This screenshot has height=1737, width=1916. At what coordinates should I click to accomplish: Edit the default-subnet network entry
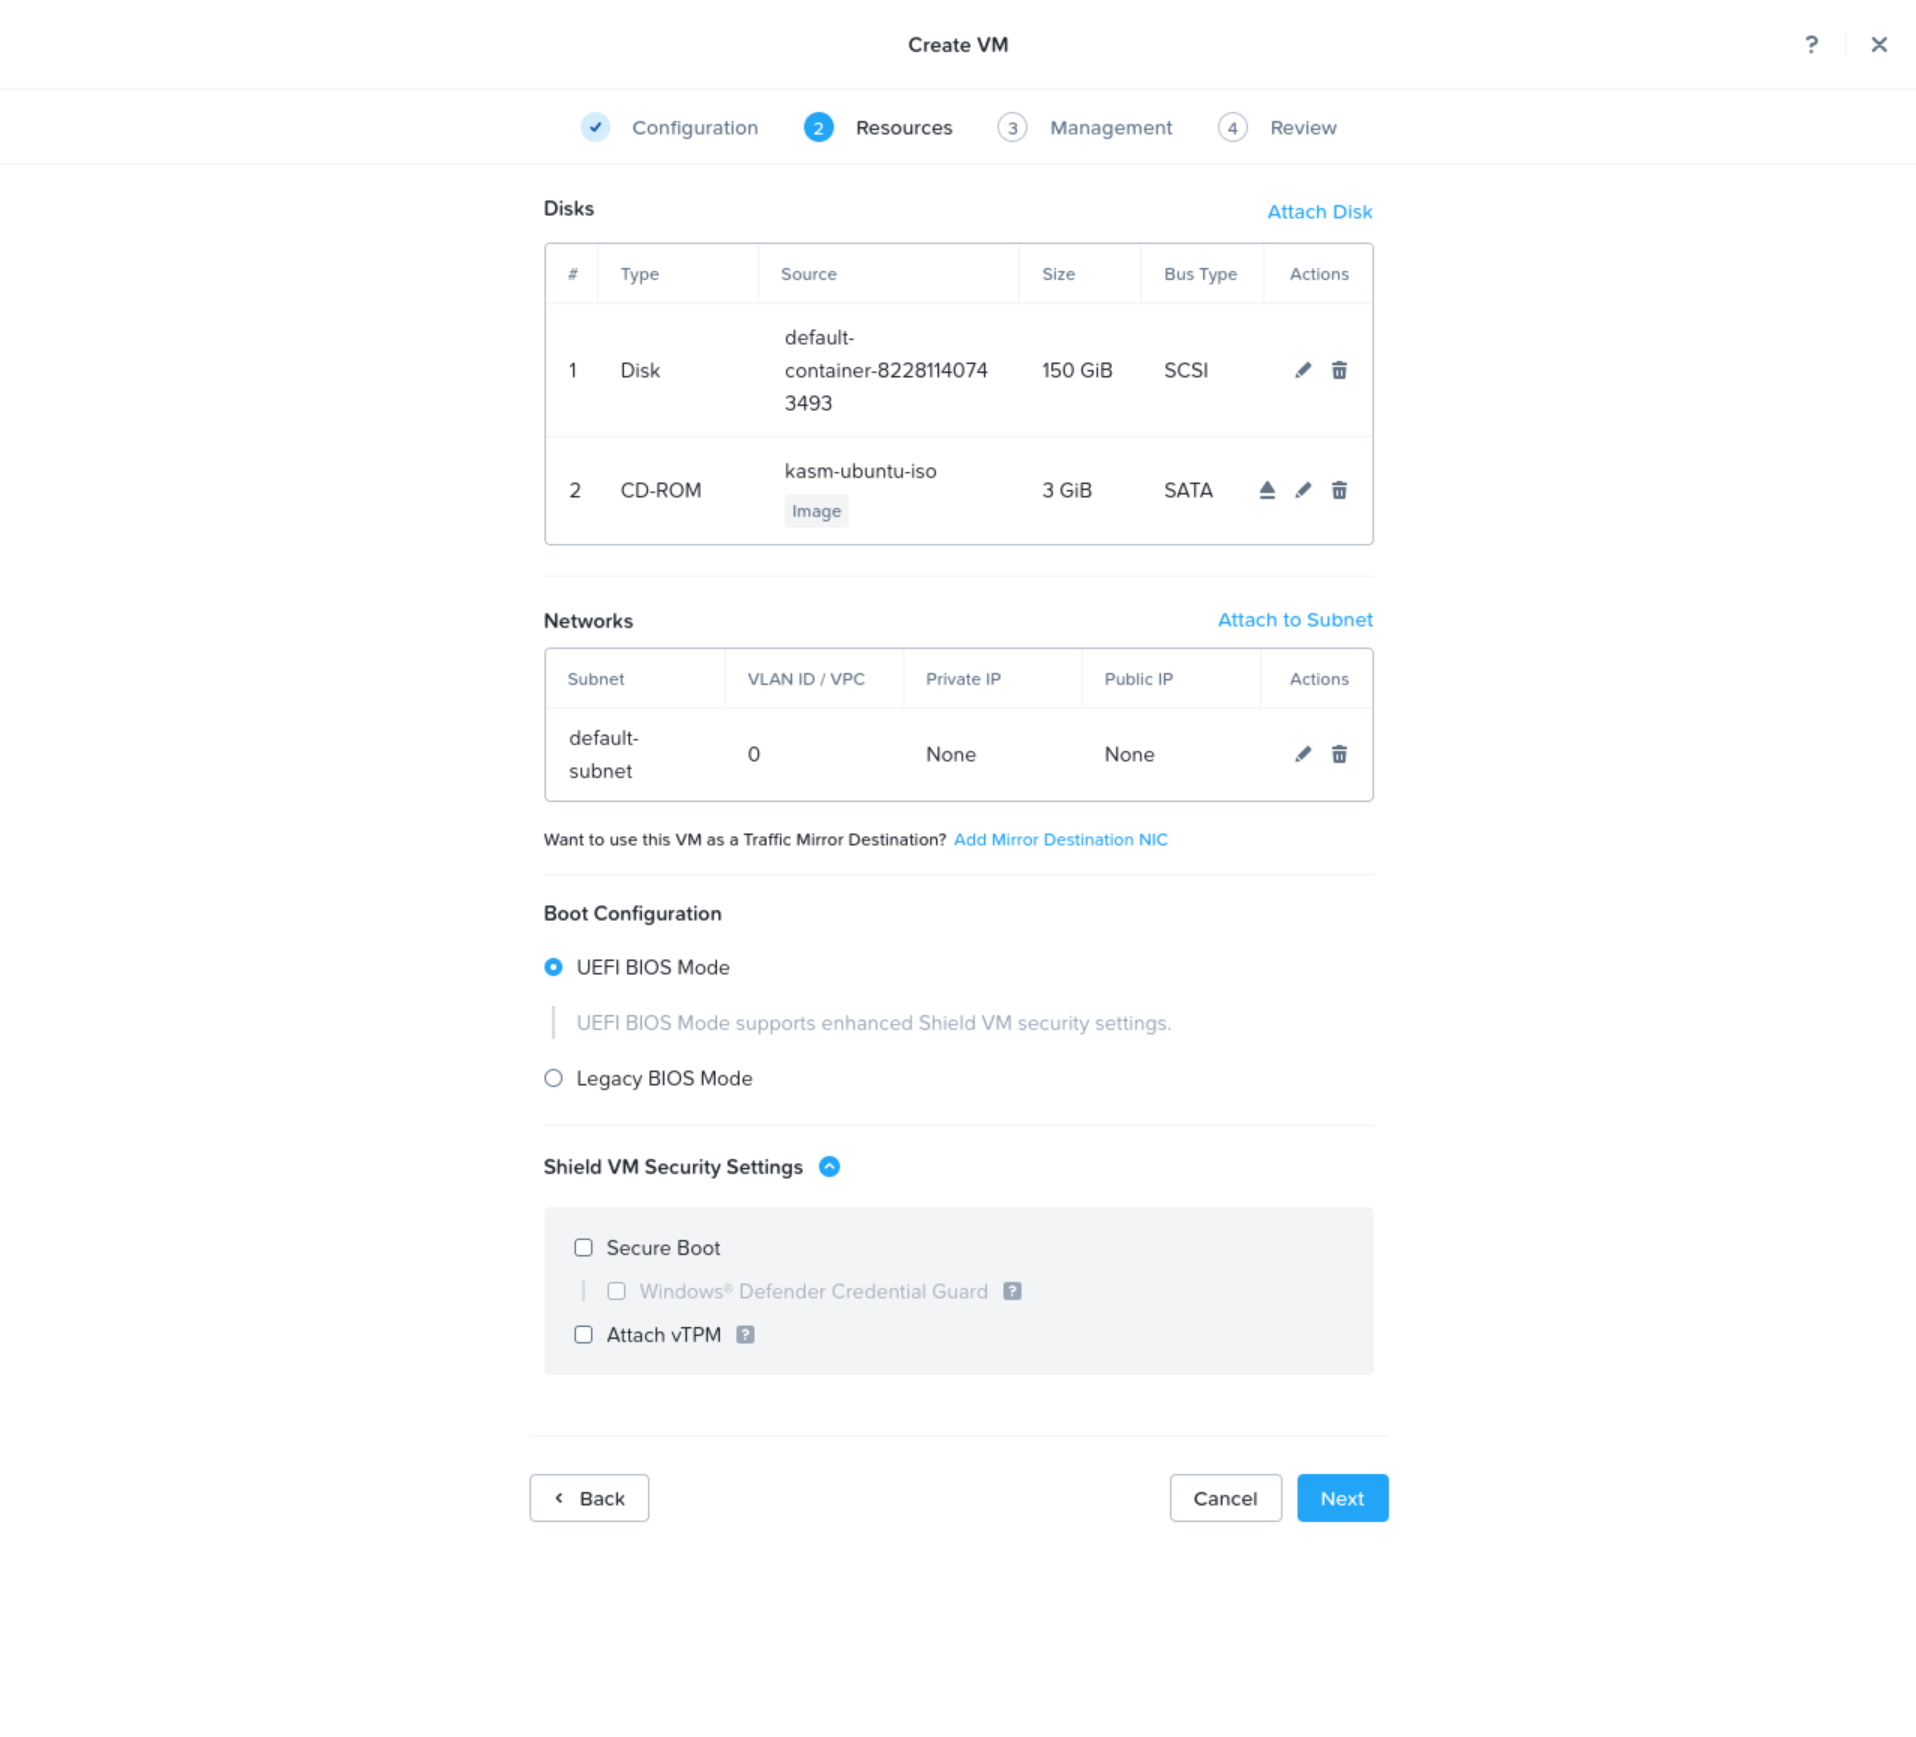pyautogui.click(x=1302, y=754)
